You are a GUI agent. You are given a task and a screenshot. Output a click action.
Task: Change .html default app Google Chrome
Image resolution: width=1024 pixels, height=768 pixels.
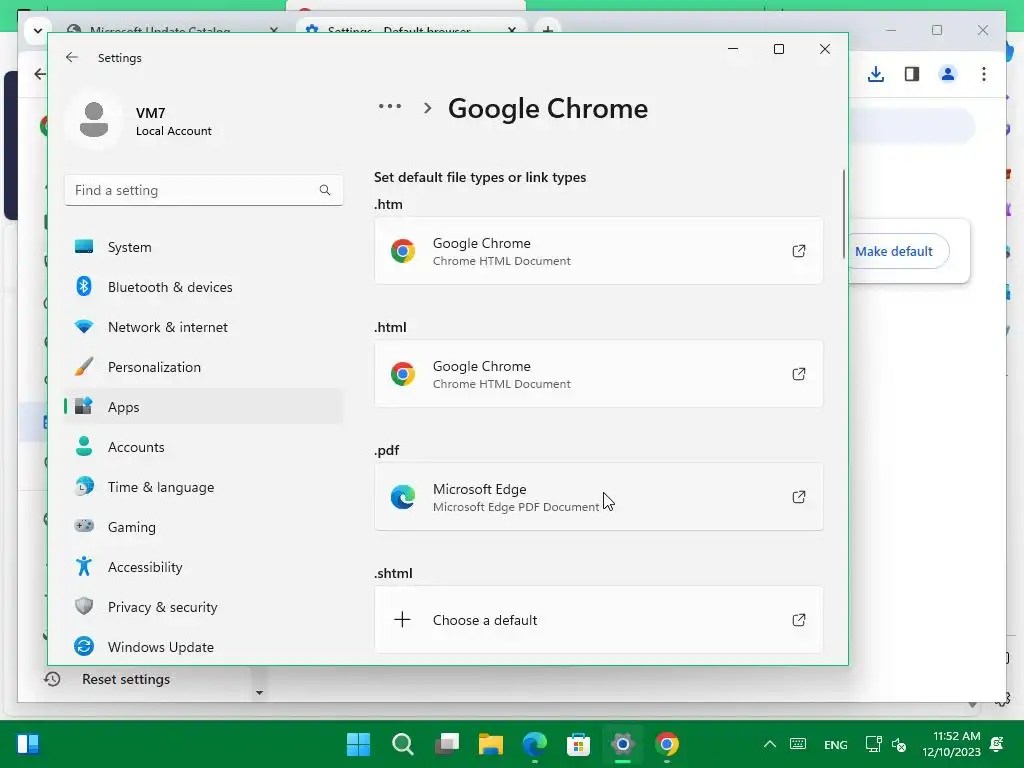coord(598,374)
